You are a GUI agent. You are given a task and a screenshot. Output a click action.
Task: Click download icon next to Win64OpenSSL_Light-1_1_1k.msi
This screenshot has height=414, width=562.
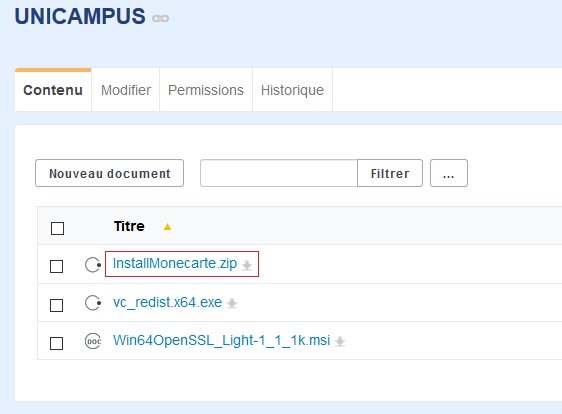point(340,341)
